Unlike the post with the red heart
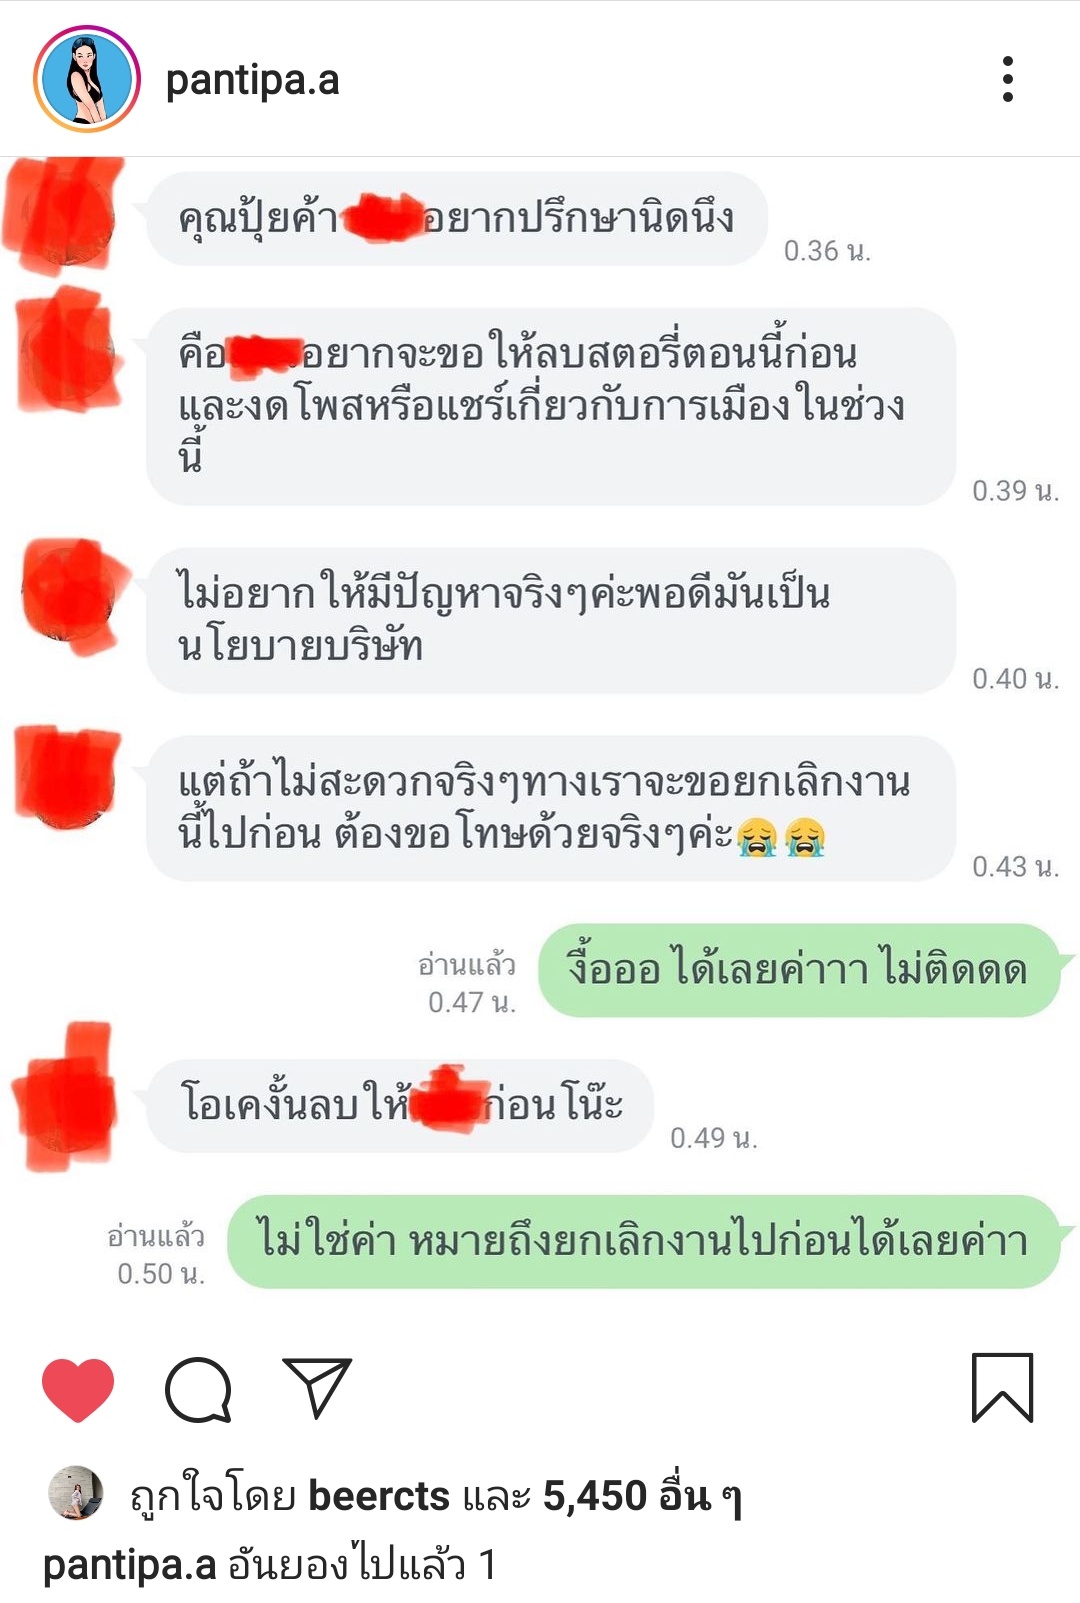Image resolution: width=1080 pixels, height=1603 pixels. click(x=78, y=1390)
